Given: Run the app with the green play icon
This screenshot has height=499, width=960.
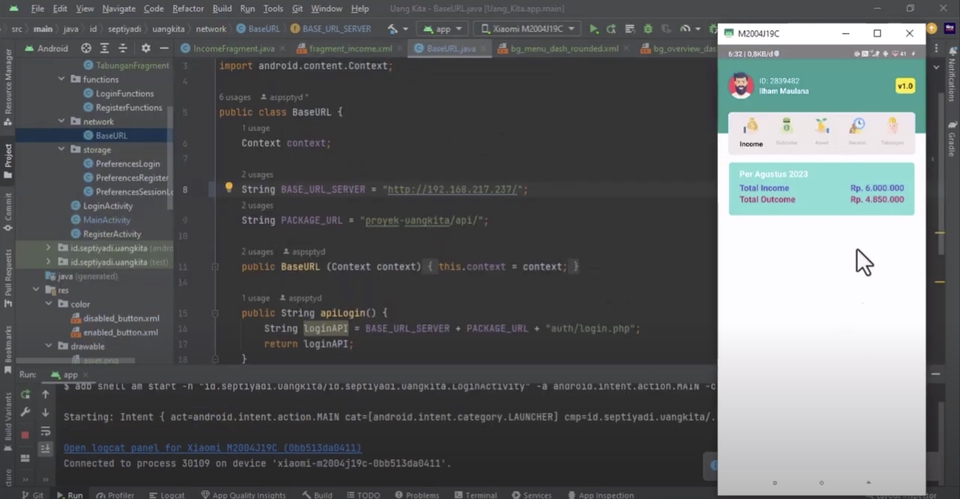Looking at the screenshot, I should click(593, 29).
